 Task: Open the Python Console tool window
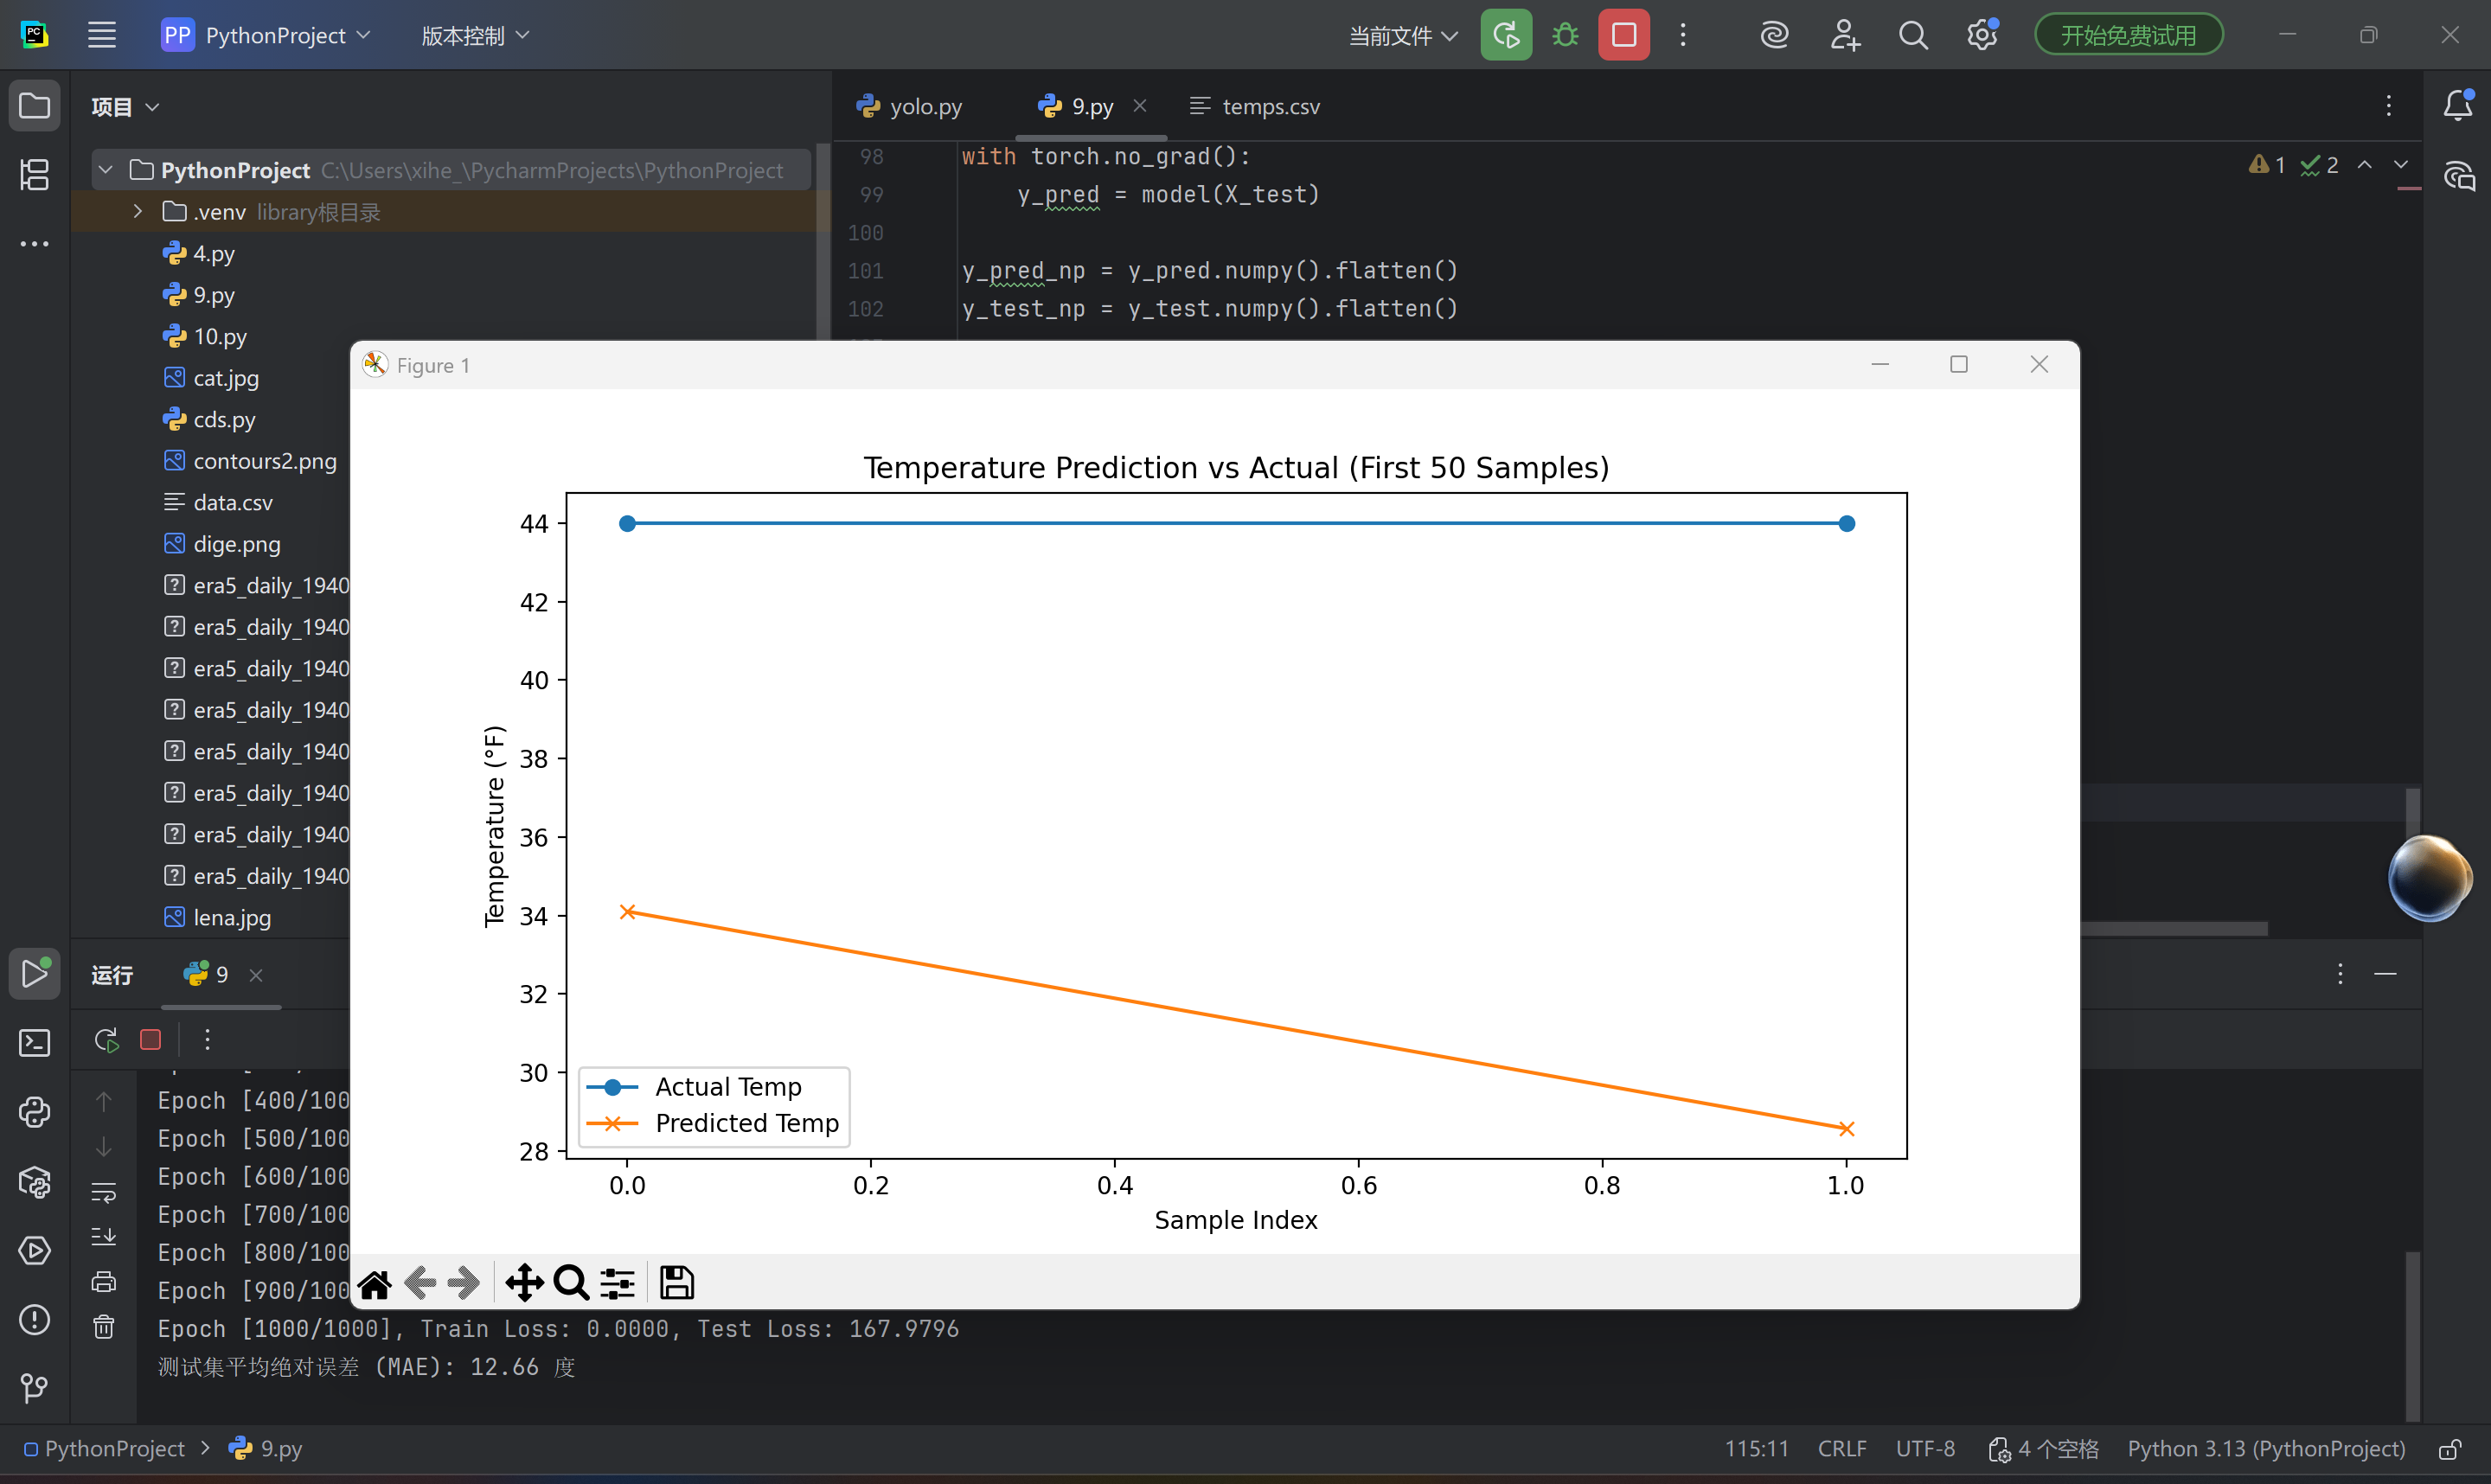point(35,1112)
